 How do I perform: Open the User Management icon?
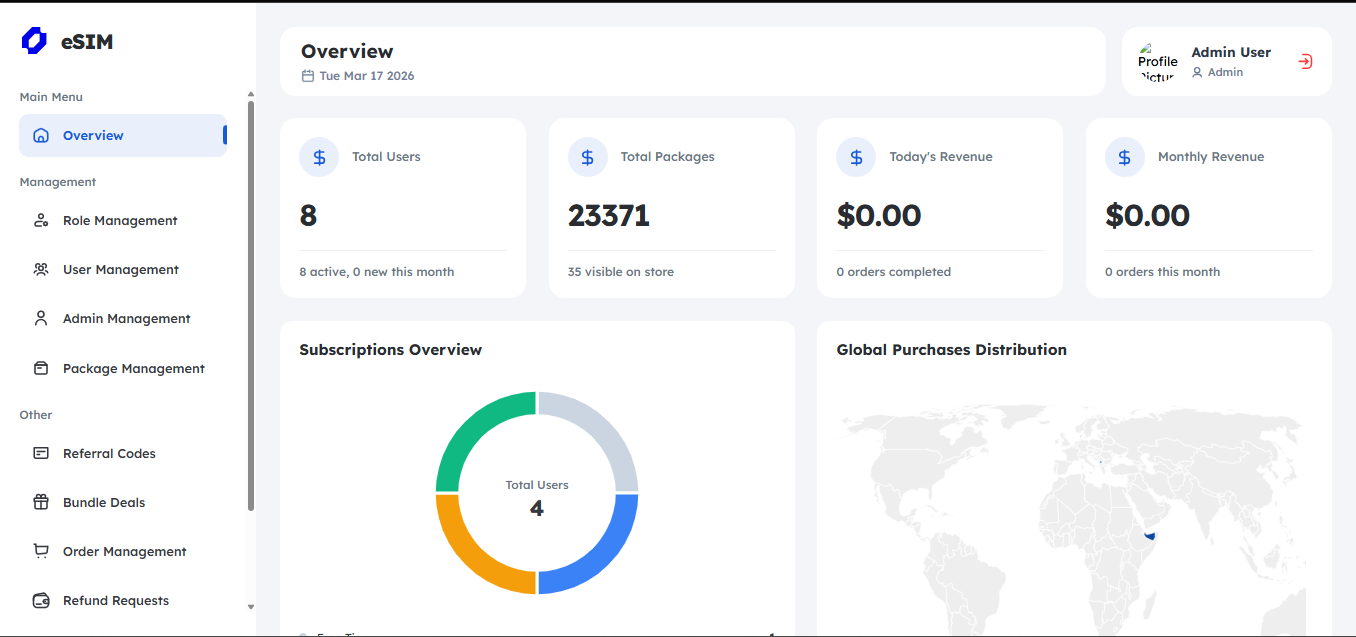click(41, 269)
